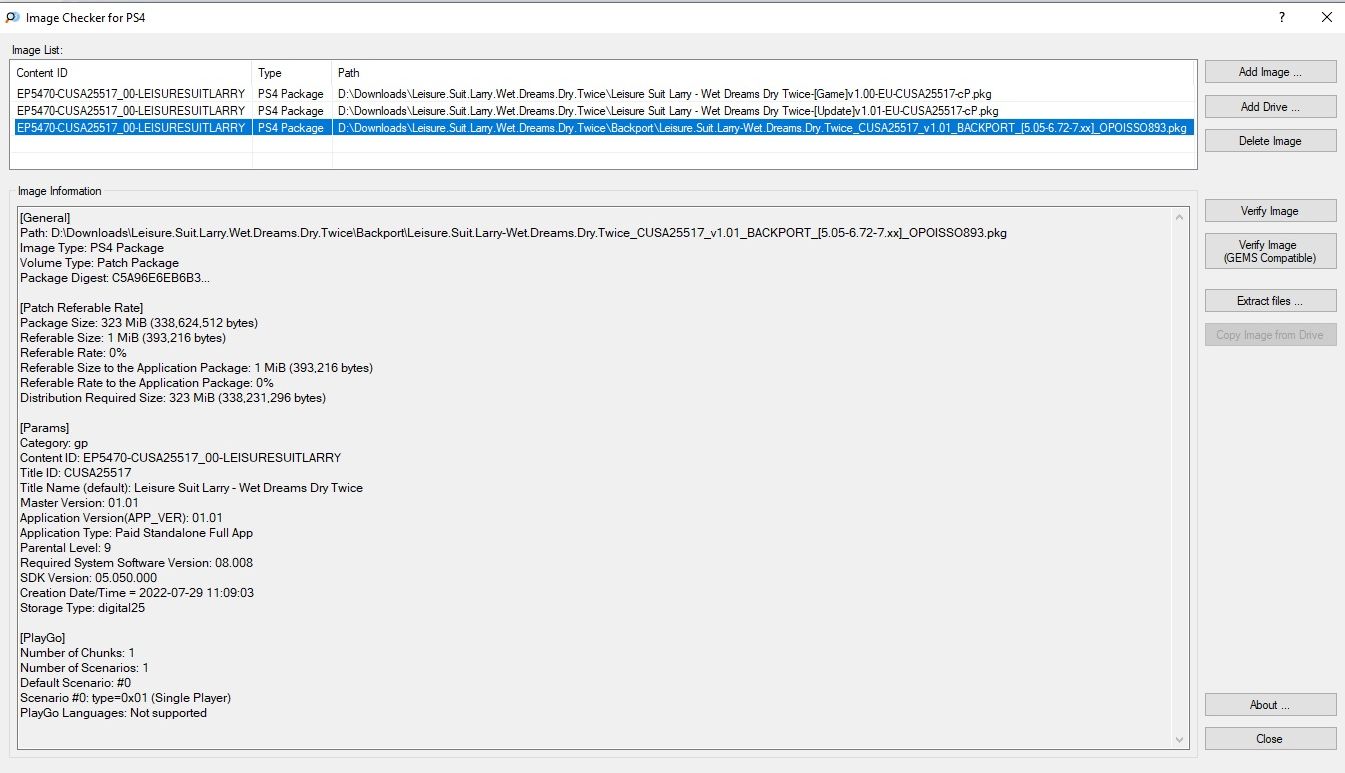The image size is (1345, 773).
Task: Click the [General] section heading text
Action: pos(45,218)
